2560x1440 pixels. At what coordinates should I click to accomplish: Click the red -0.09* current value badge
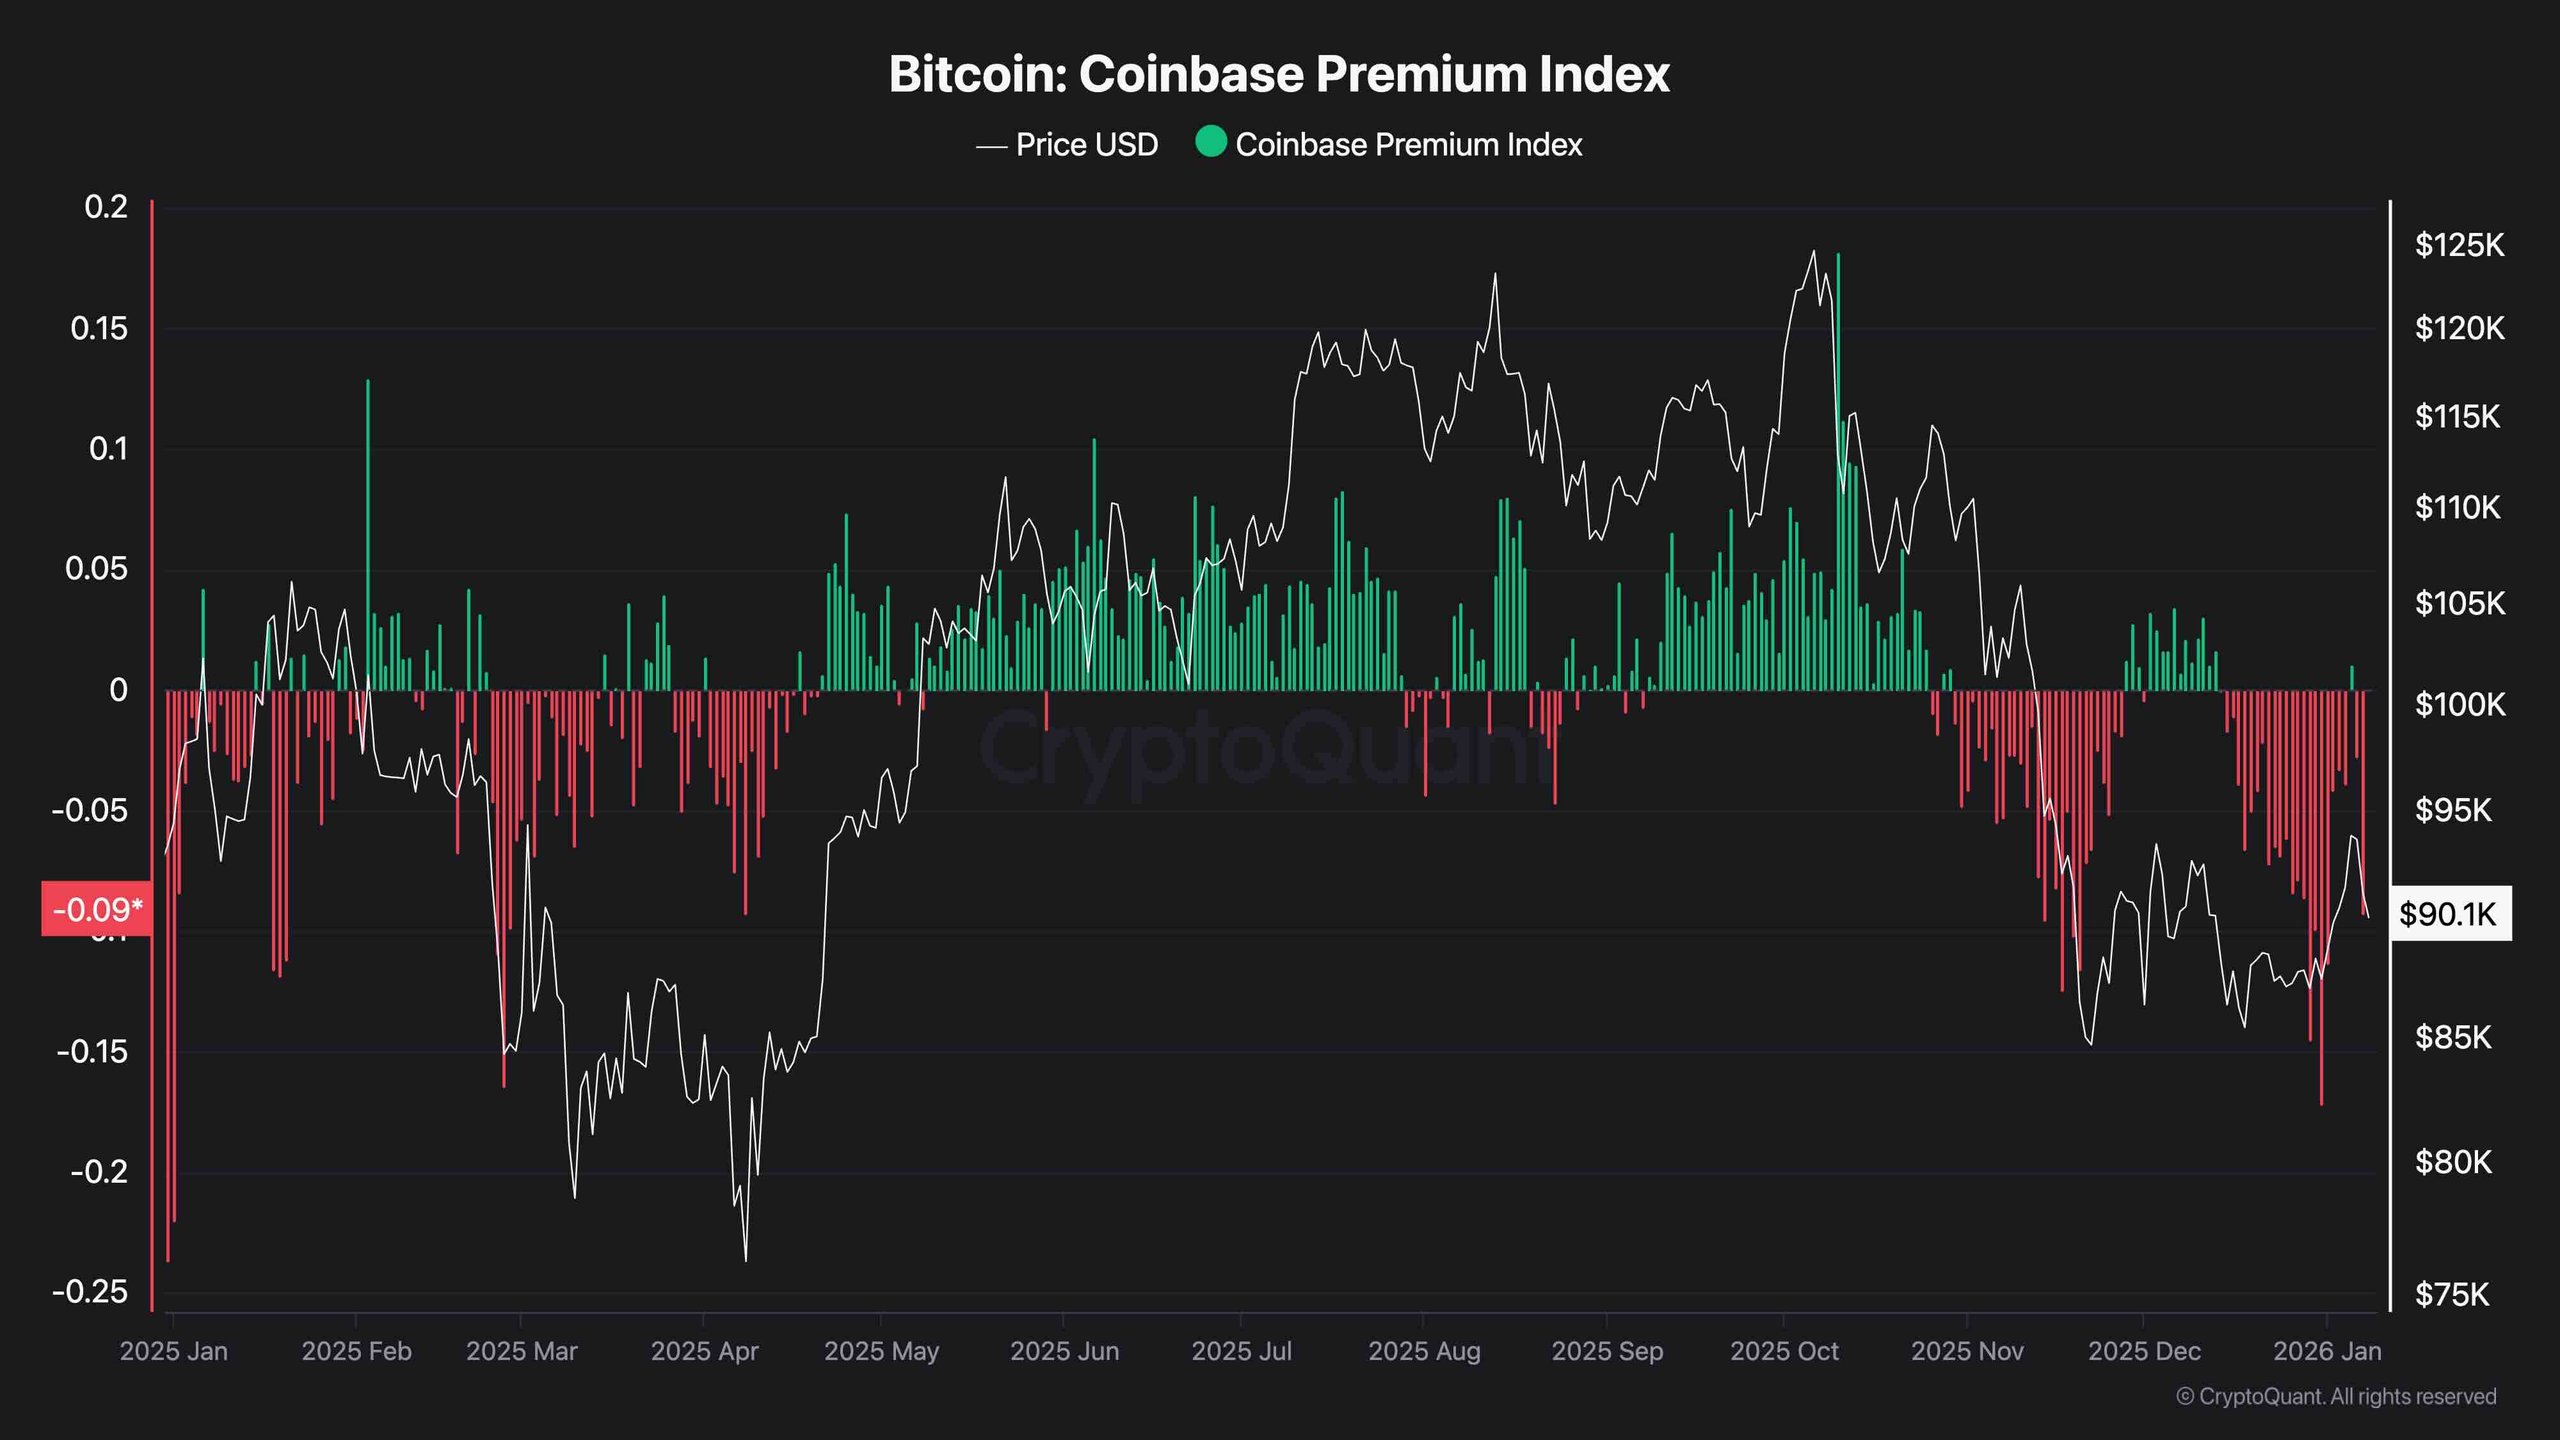point(97,909)
